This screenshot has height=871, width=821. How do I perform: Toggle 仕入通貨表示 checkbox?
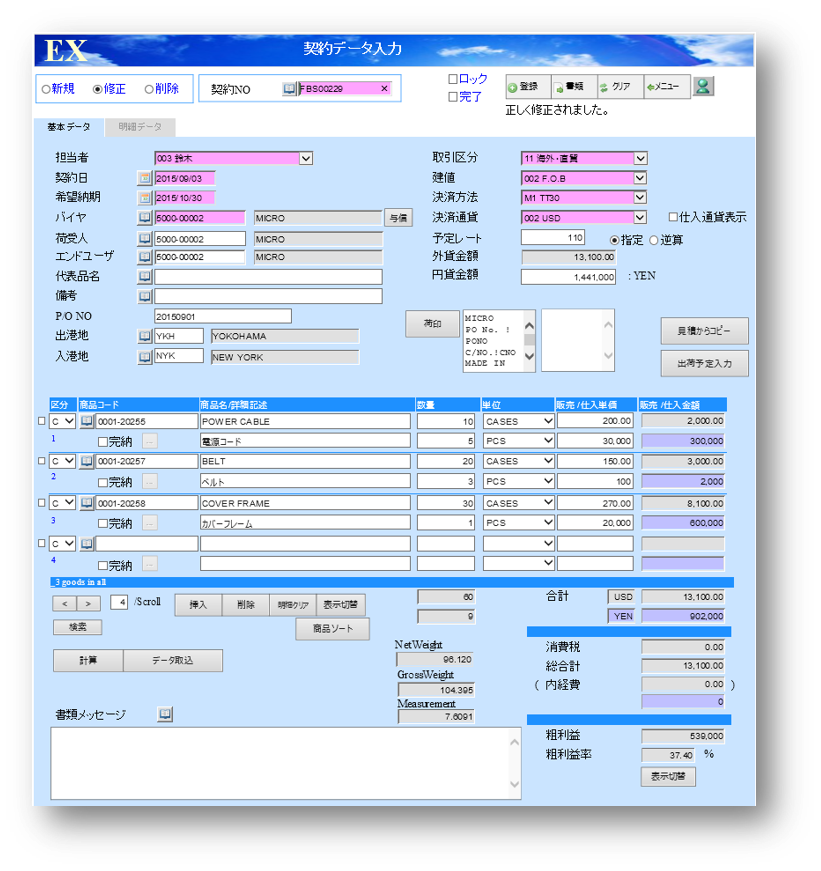673,217
